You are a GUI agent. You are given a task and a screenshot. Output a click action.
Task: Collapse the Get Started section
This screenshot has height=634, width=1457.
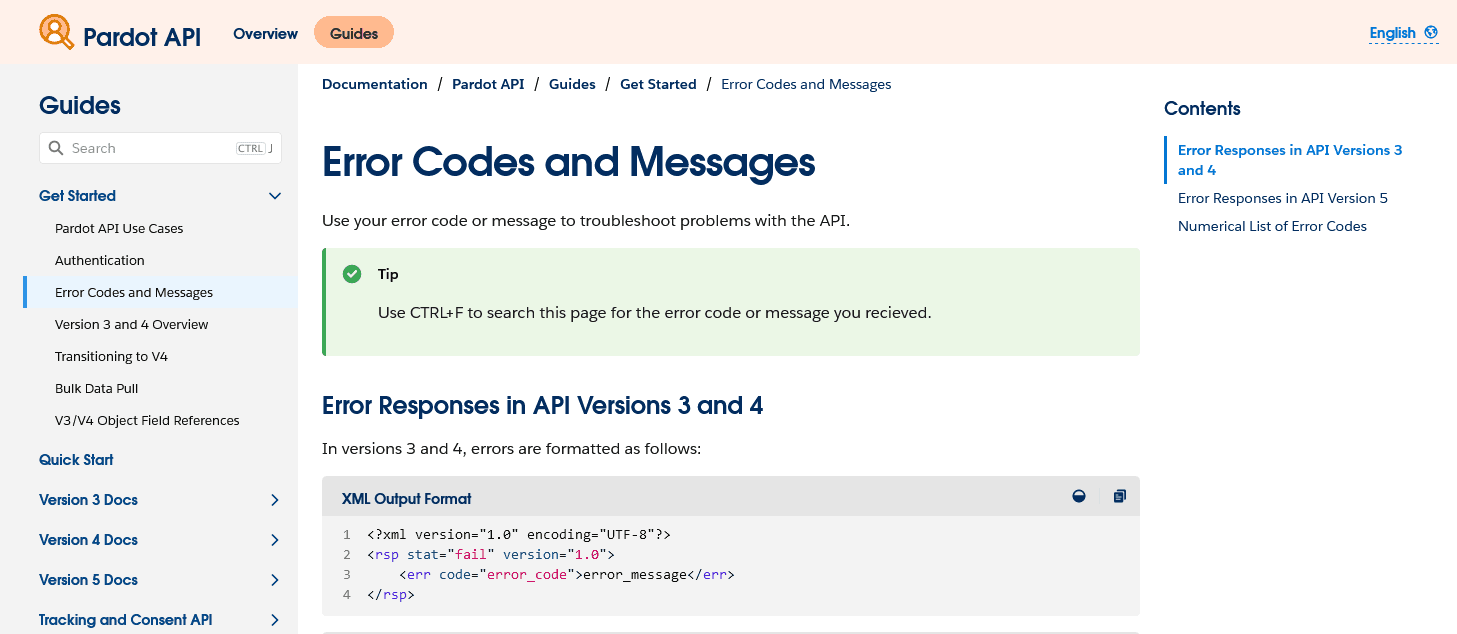[275, 196]
